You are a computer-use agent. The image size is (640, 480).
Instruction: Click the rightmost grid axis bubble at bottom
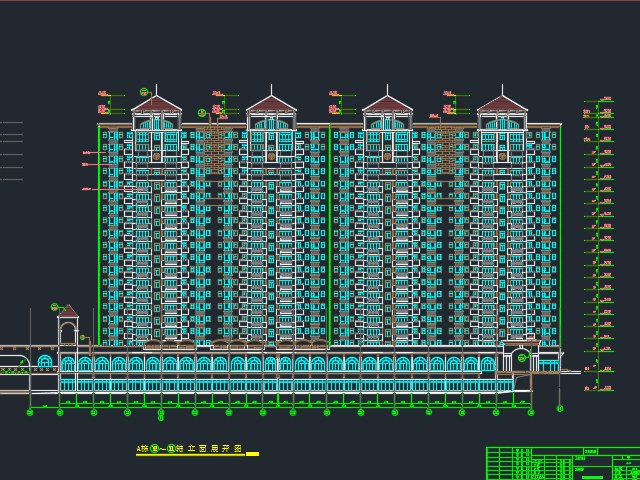[559, 408]
